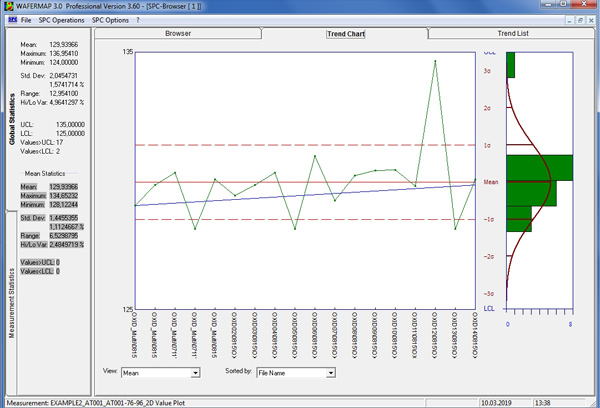Click the Std. Dev. value 2,0454731
The width and height of the screenshot is (600, 408).
[x=64, y=76]
